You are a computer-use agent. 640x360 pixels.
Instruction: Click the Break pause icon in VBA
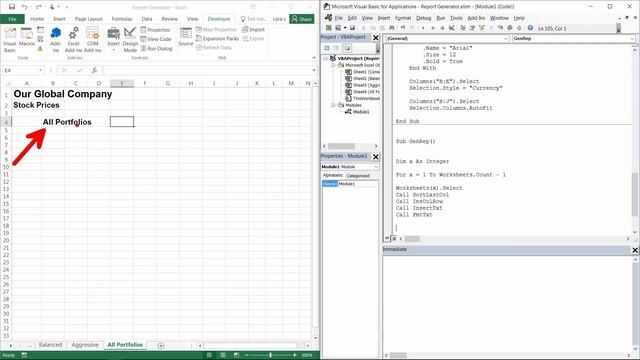click(x=433, y=28)
